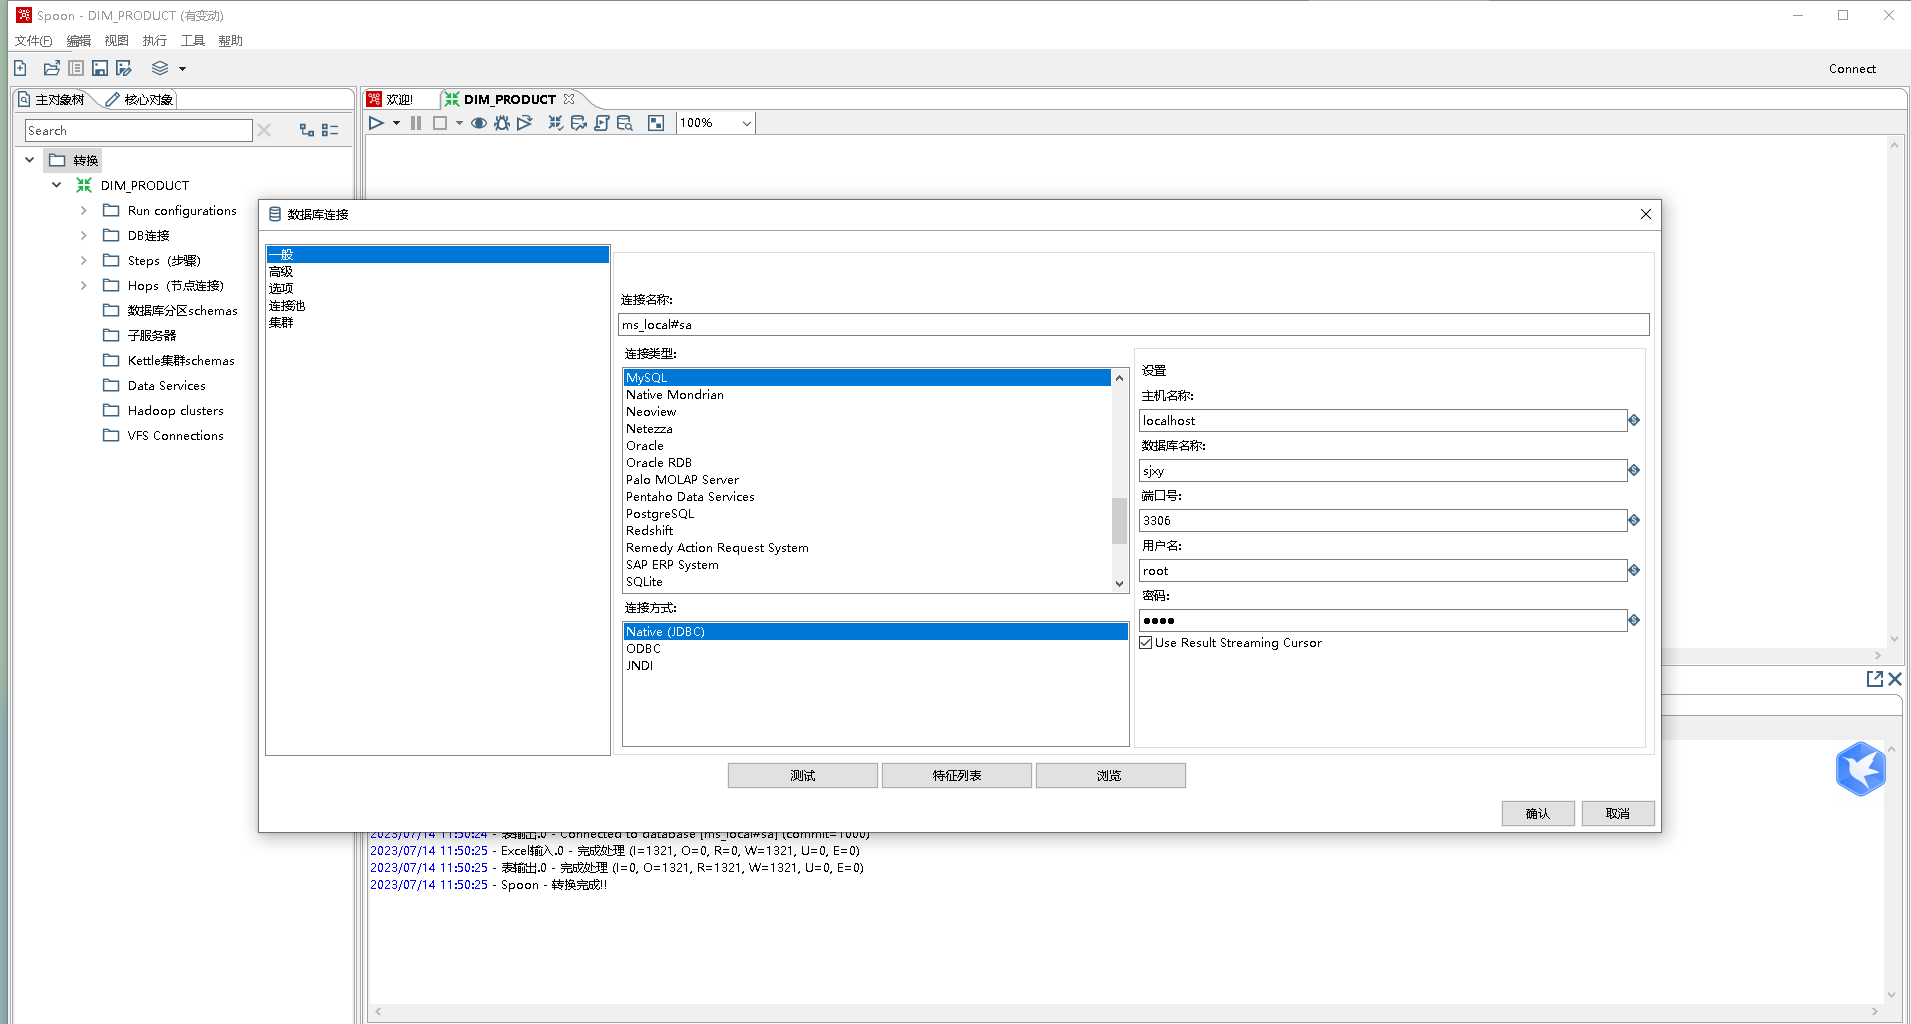
Task: Click the 取消 button
Action: [1618, 814]
